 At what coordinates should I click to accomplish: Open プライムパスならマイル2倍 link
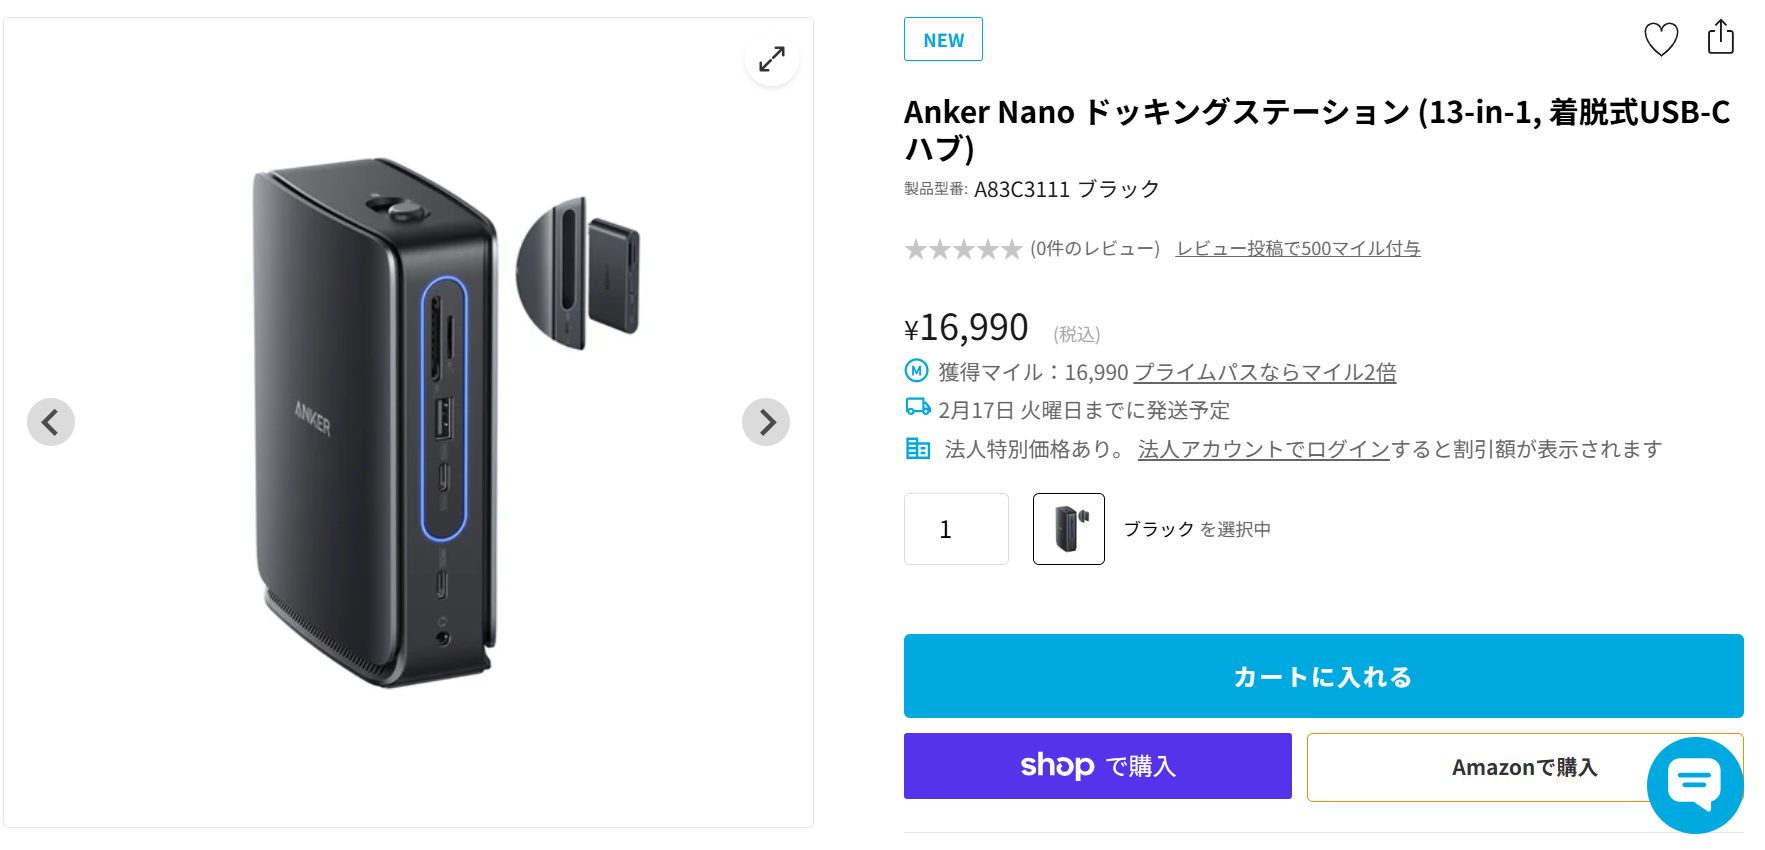1264,372
